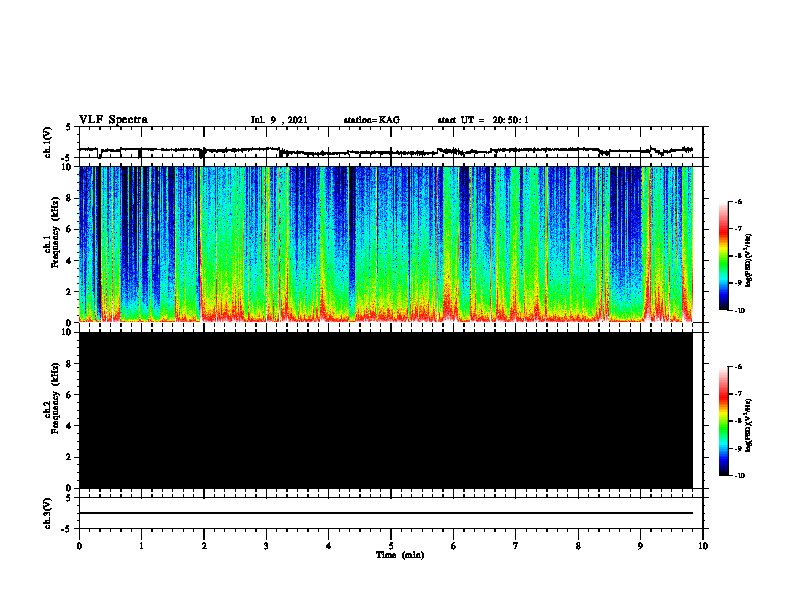Click time axis tick label "6"
The height and width of the screenshot is (612, 792).
[453, 546]
